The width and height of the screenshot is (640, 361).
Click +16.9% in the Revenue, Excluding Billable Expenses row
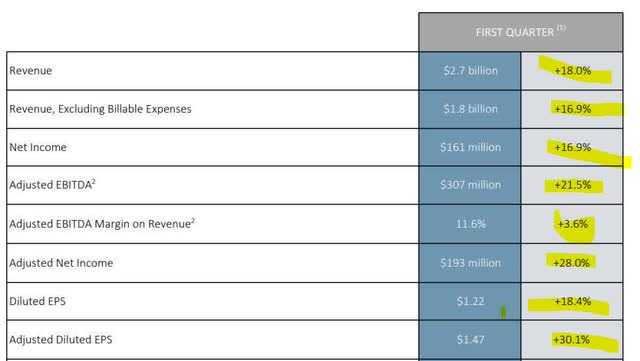tap(573, 109)
